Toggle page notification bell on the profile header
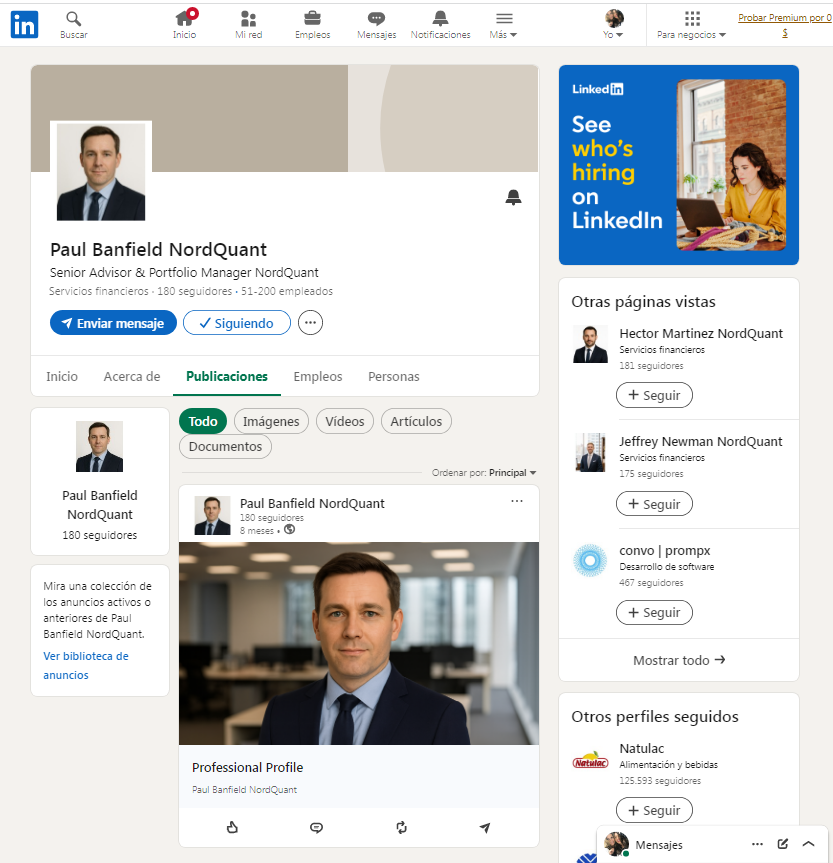833x863 pixels. coord(513,197)
